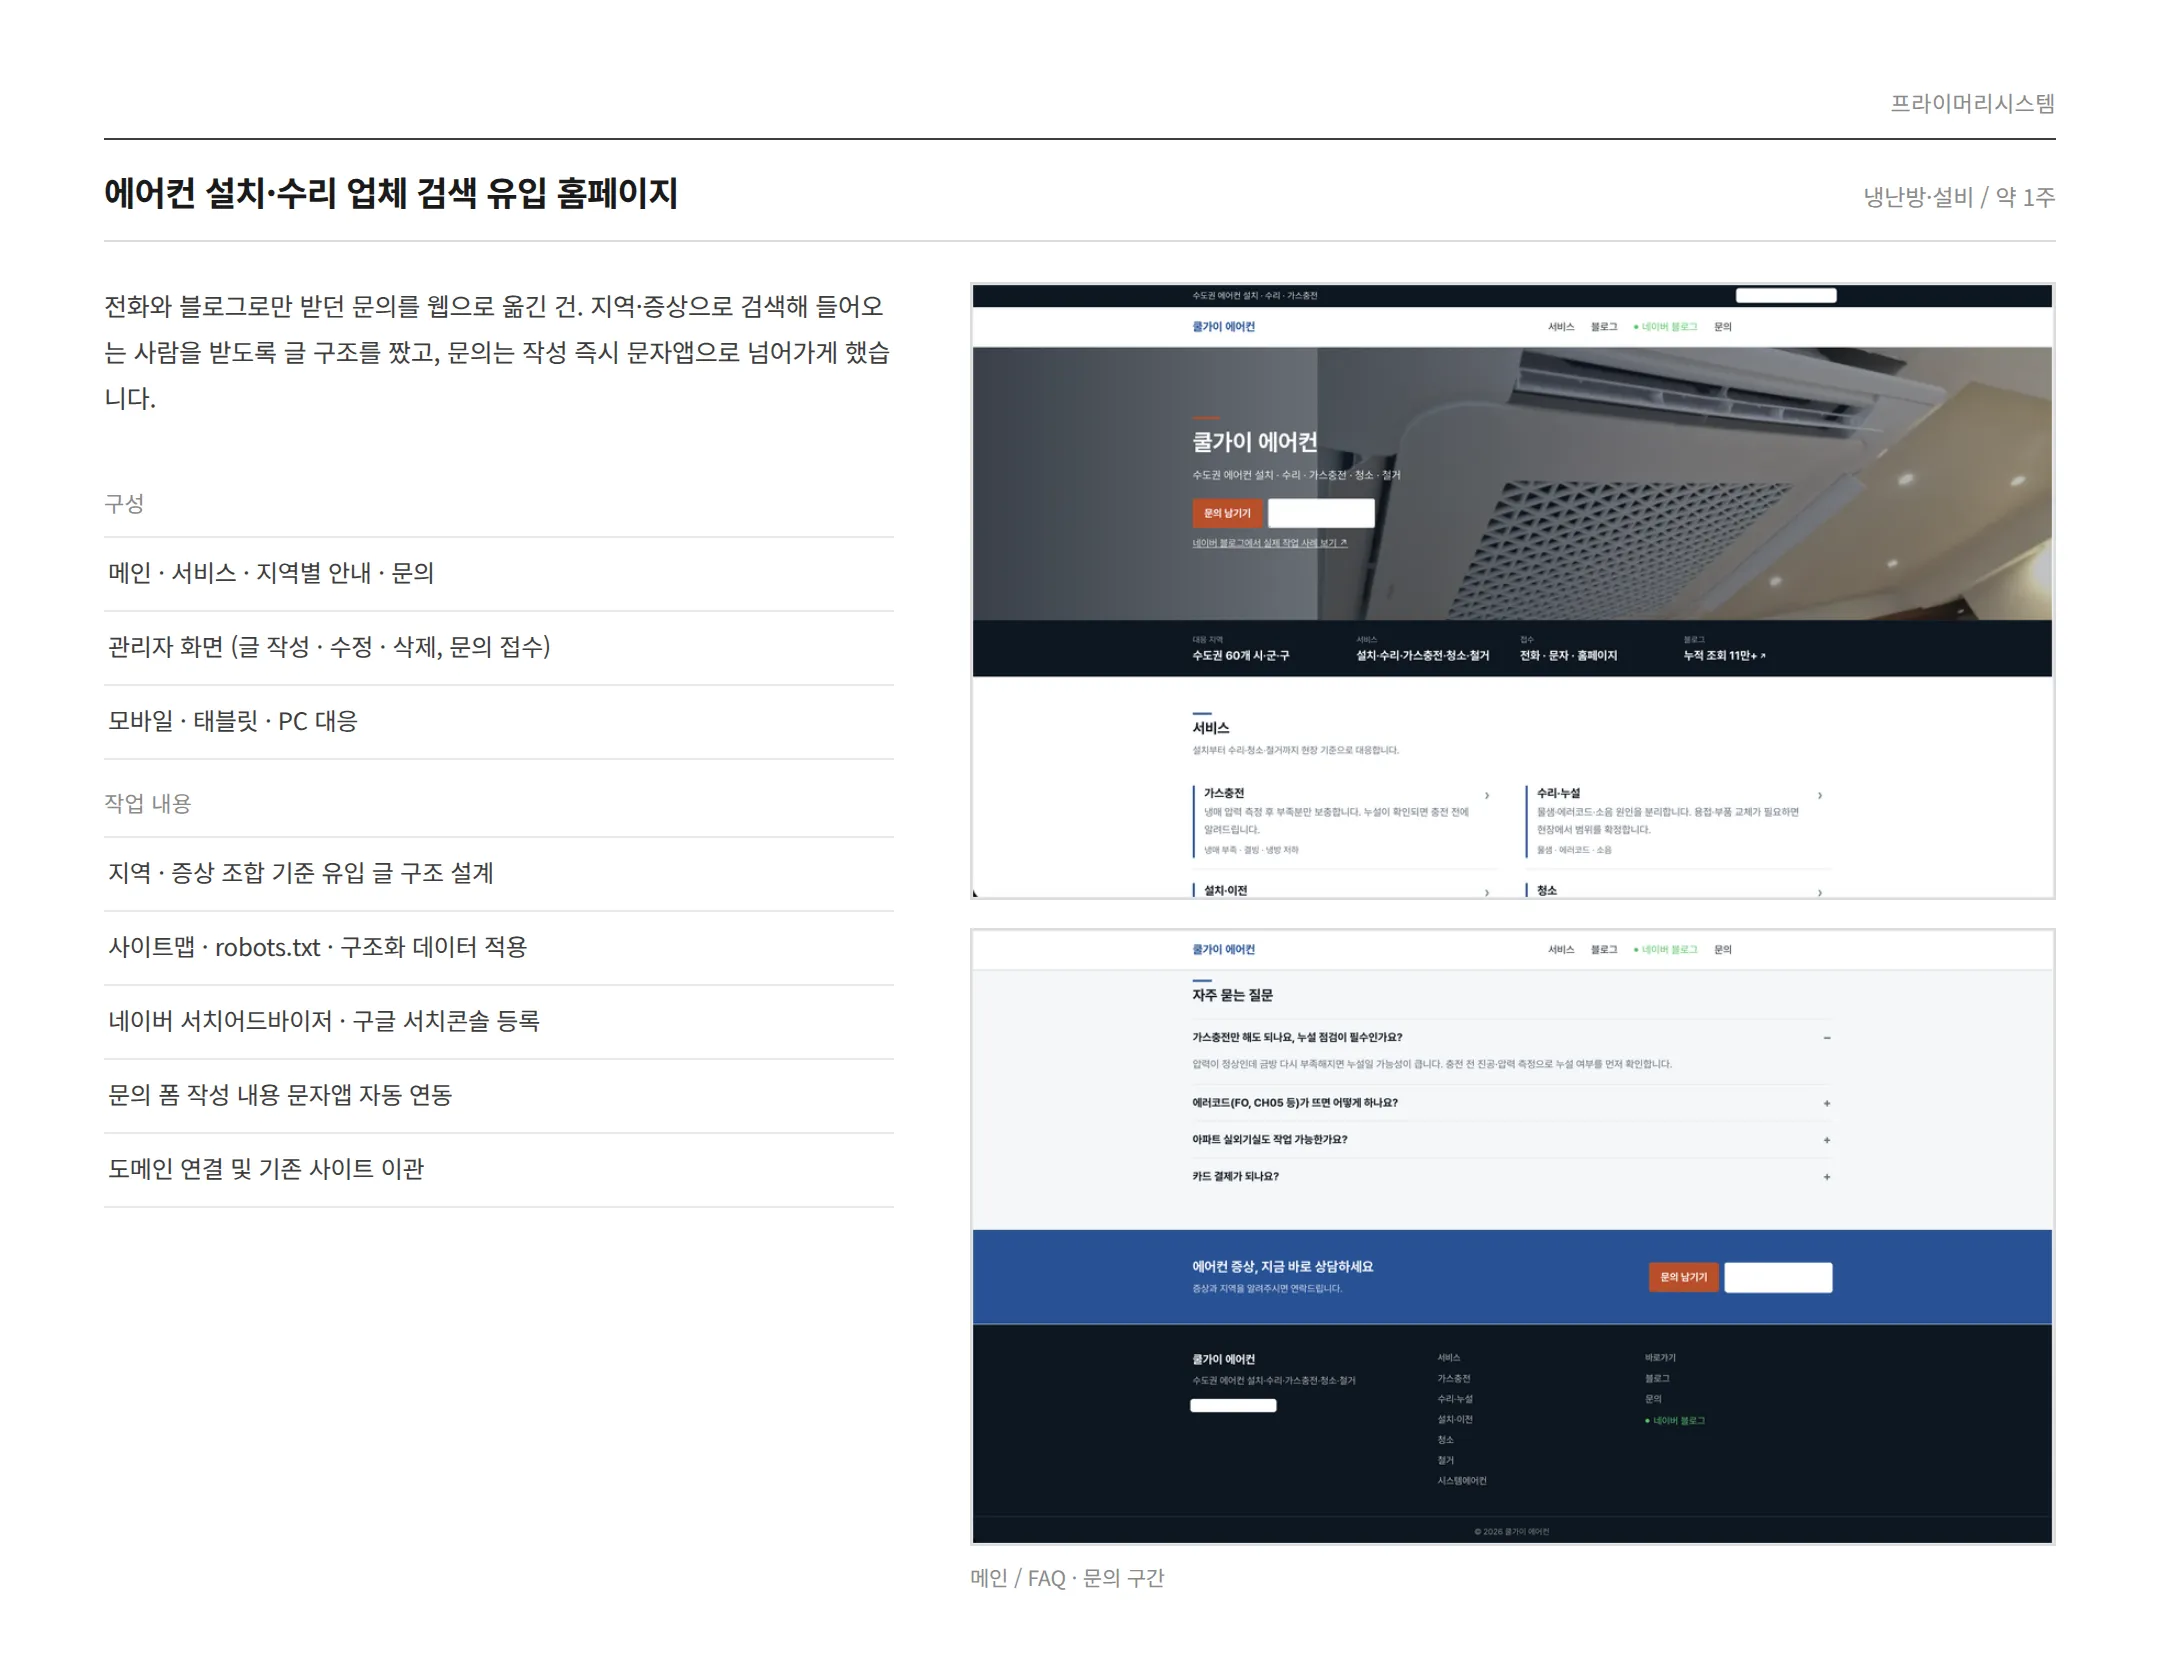Image resolution: width=2160 pixels, height=1676 pixels.
Task: Expand the FAQ '카드 결제가 되나요' plus icon
Action: 1826,1177
